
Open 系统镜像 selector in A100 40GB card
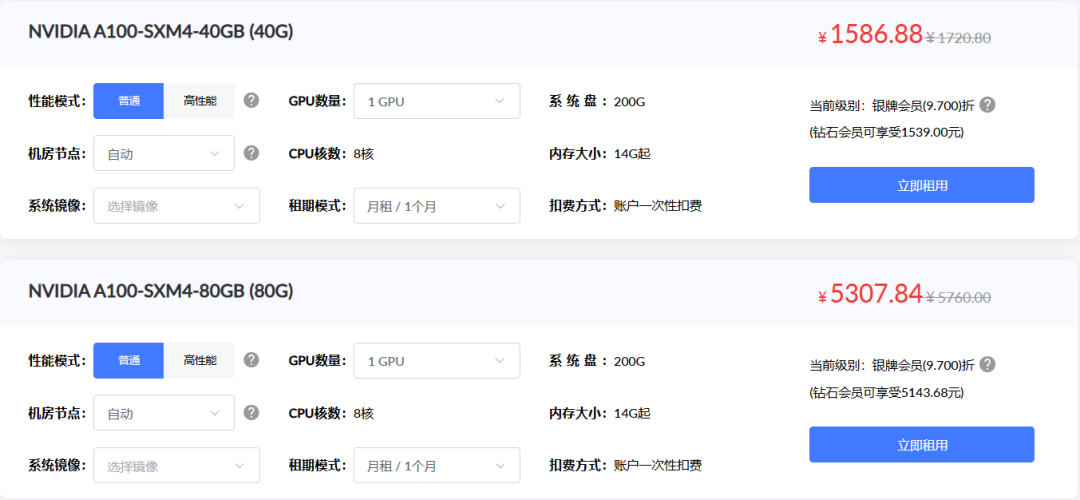[177, 206]
